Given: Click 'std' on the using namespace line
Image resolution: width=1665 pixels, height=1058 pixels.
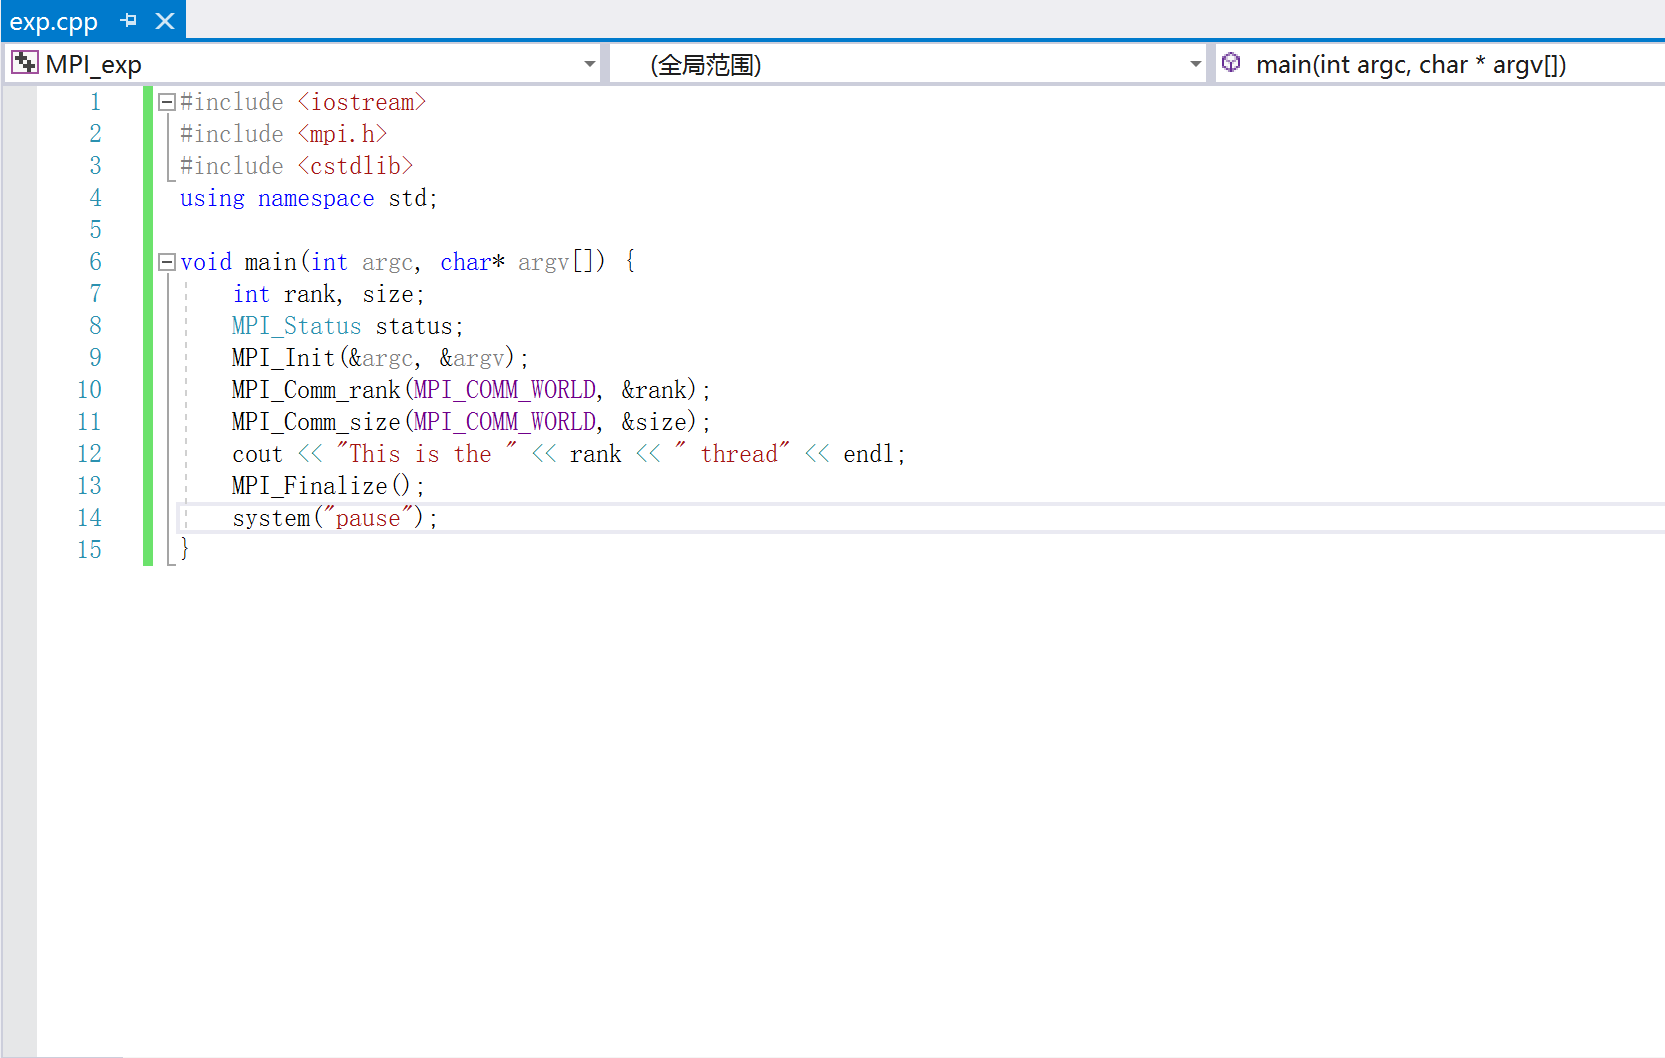Looking at the screenshot, I should [407, 198].
